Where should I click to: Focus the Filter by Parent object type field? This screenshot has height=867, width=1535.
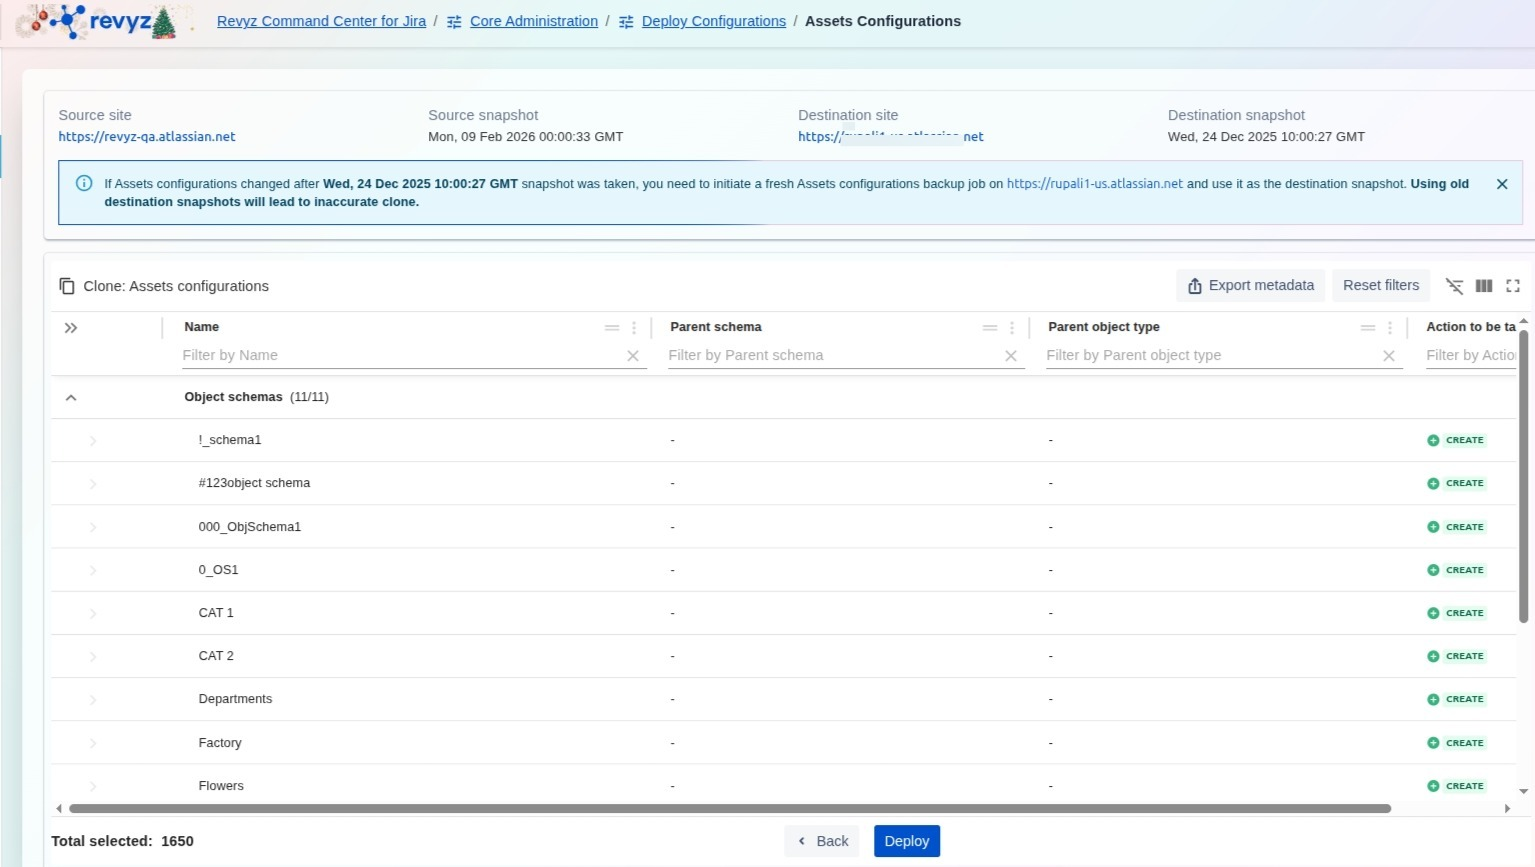(1210, 356)
